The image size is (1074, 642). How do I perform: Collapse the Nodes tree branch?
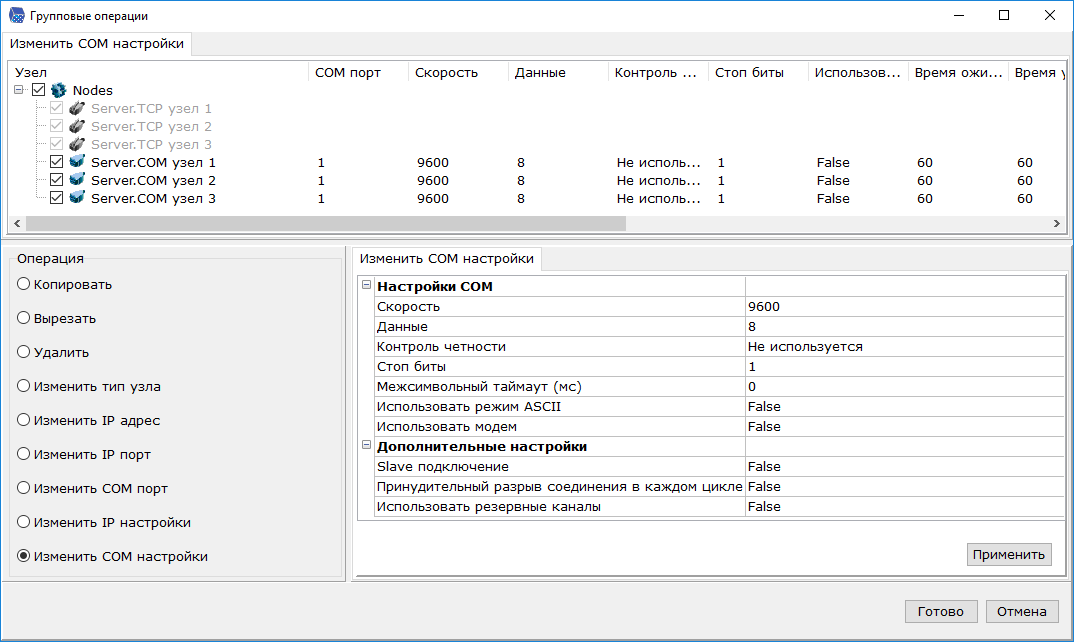(x=20, y=90)
